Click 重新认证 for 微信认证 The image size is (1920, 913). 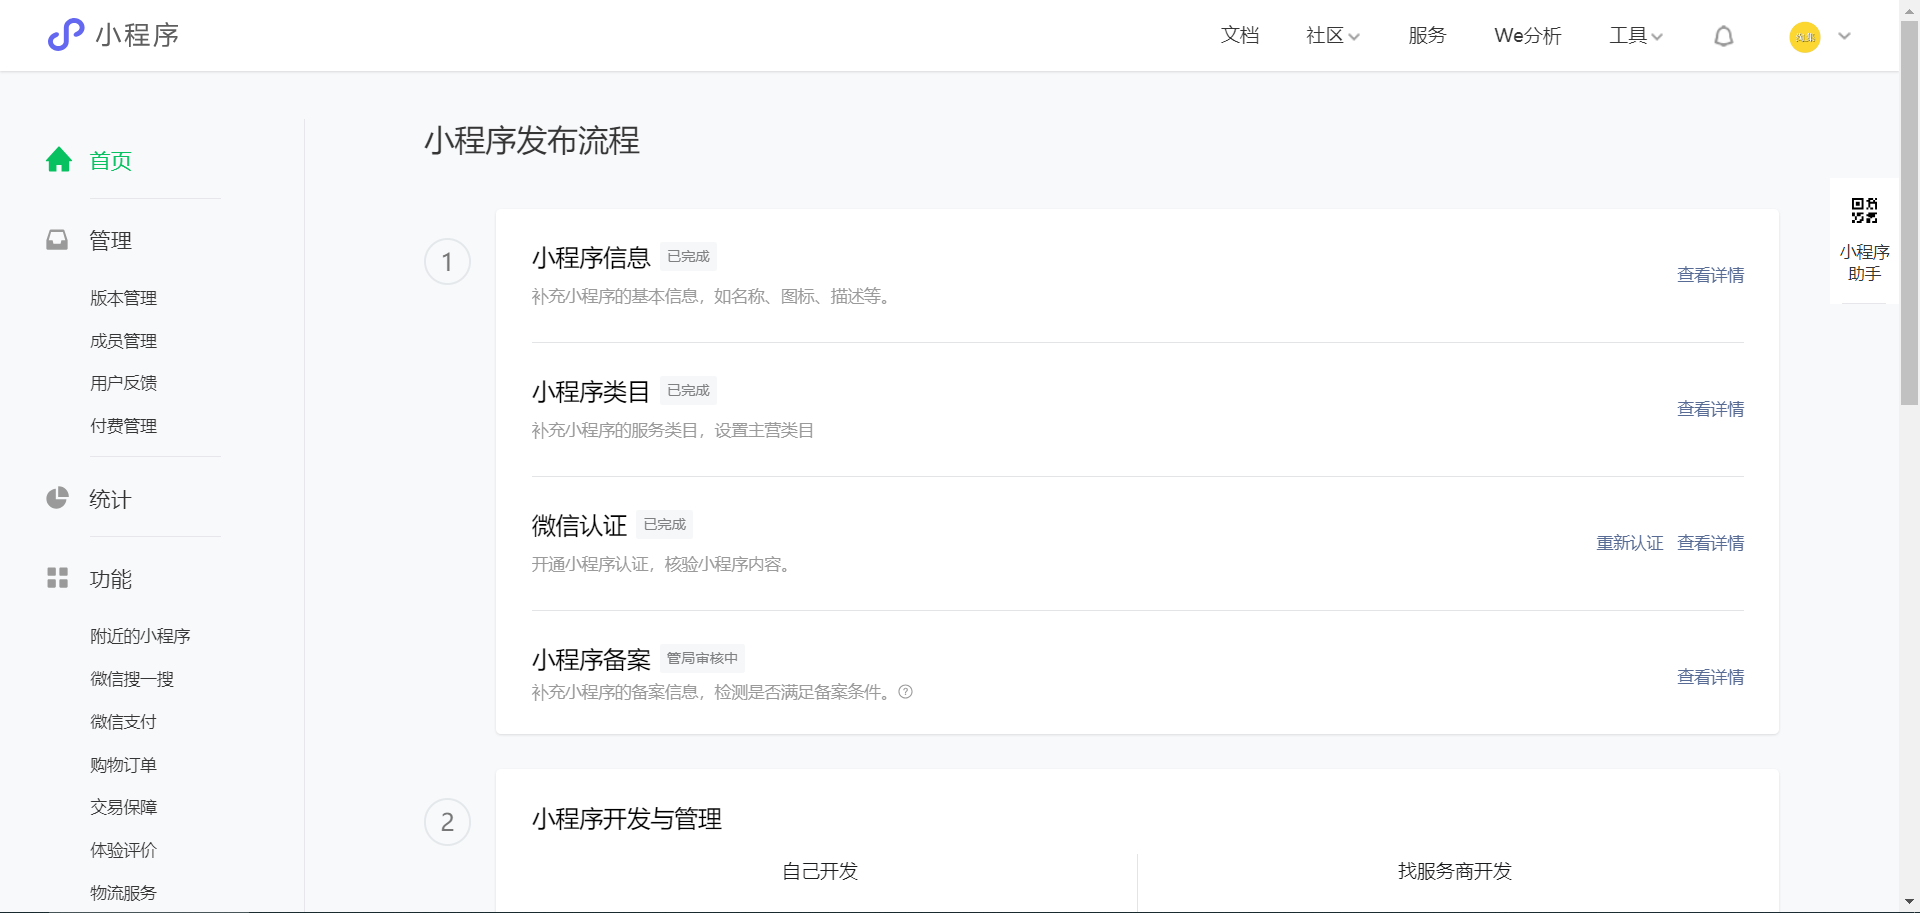point(1629,543)
